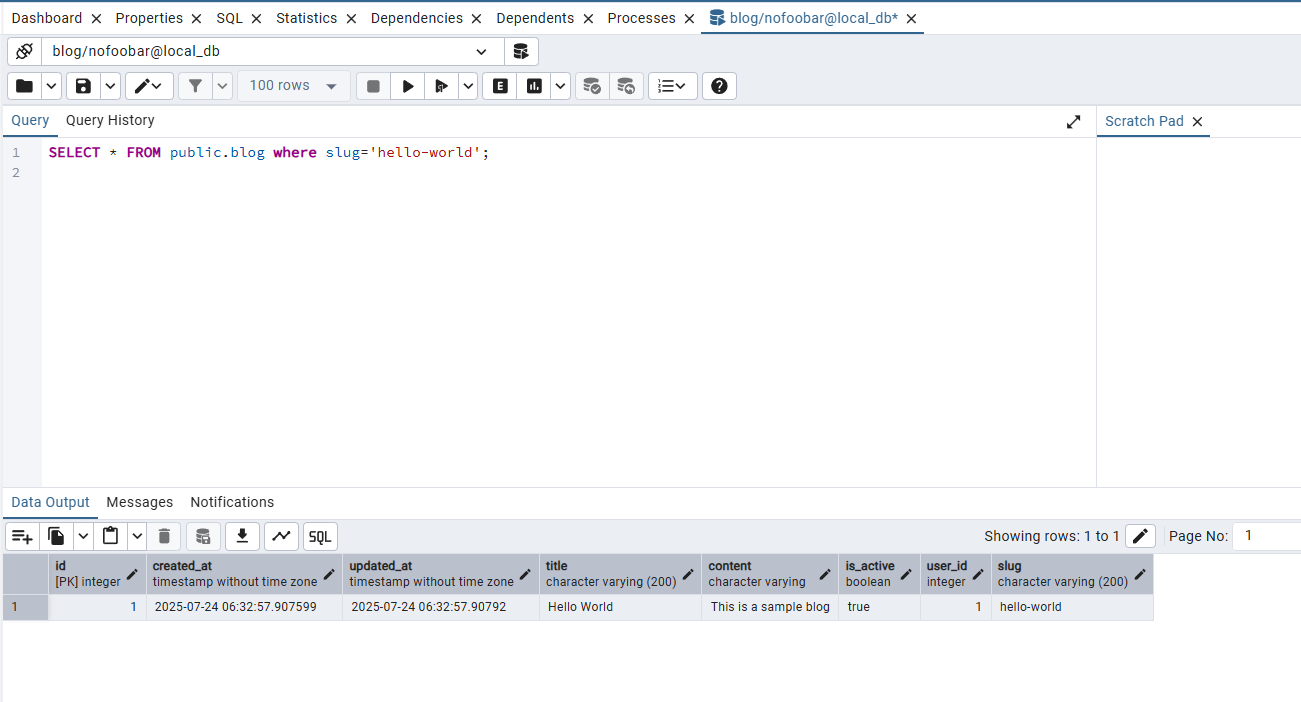
Task: Expand the copy options dropdown arrow
Action: point(83,536)
